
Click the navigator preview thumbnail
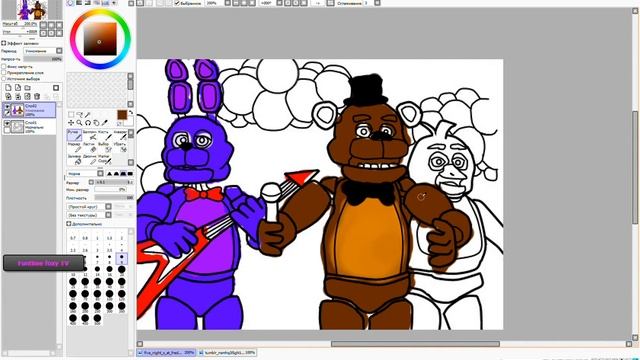click(x=32, y=10)
